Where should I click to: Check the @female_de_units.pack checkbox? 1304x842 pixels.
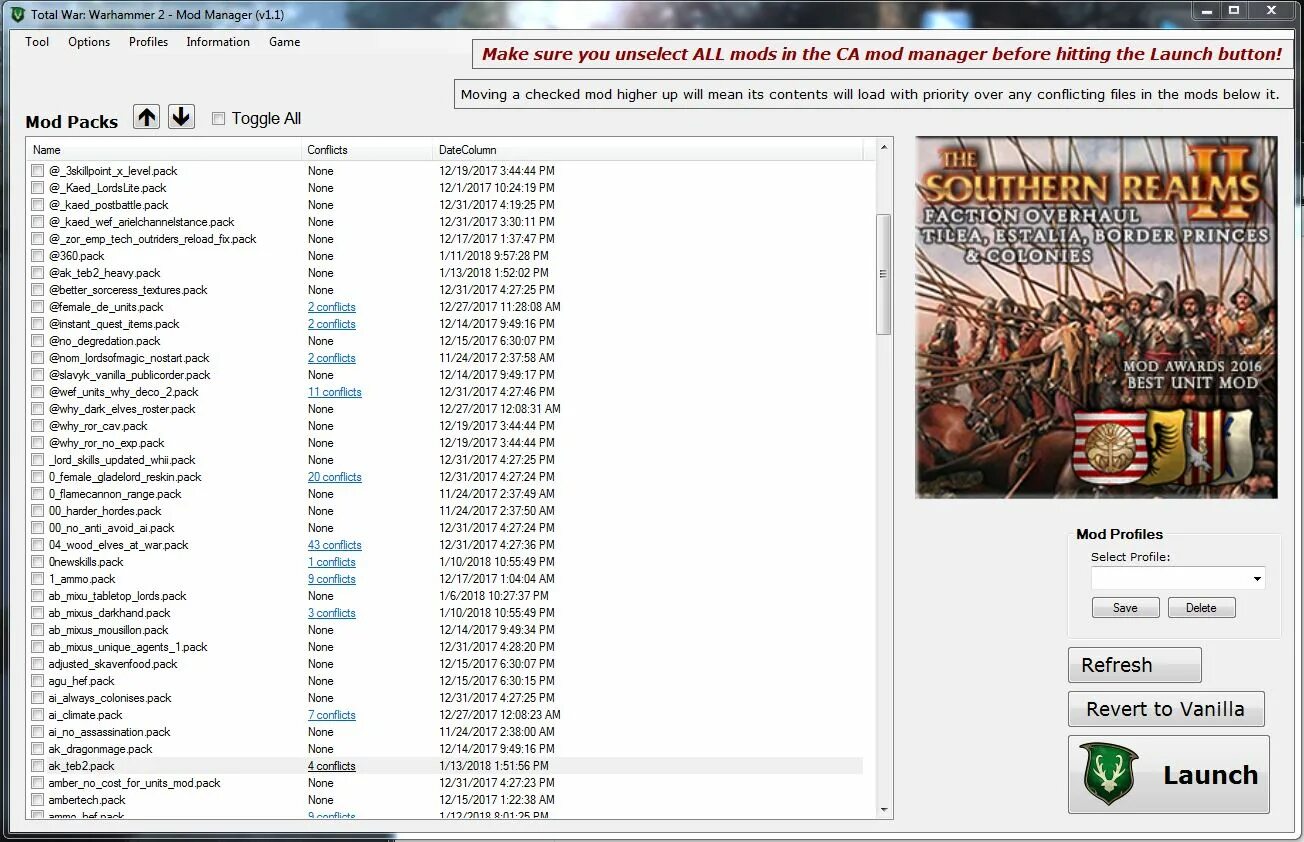(37, 307)
